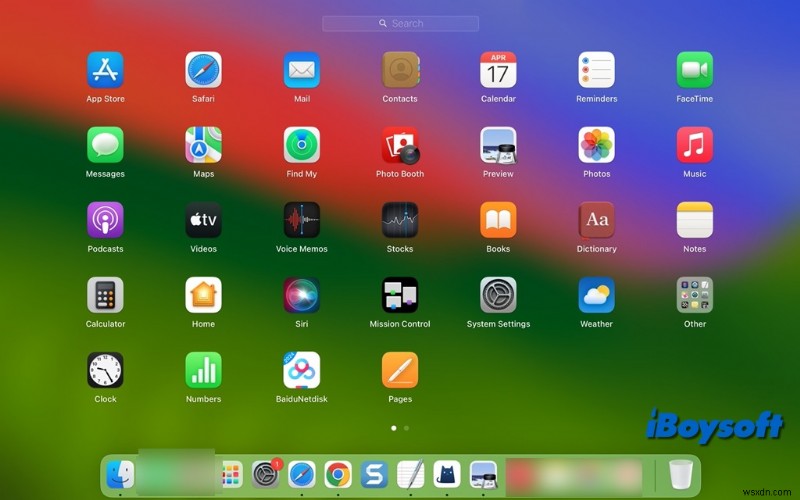Open Finder in the Dock
The image size is (800, 500).
coord(120,474)
